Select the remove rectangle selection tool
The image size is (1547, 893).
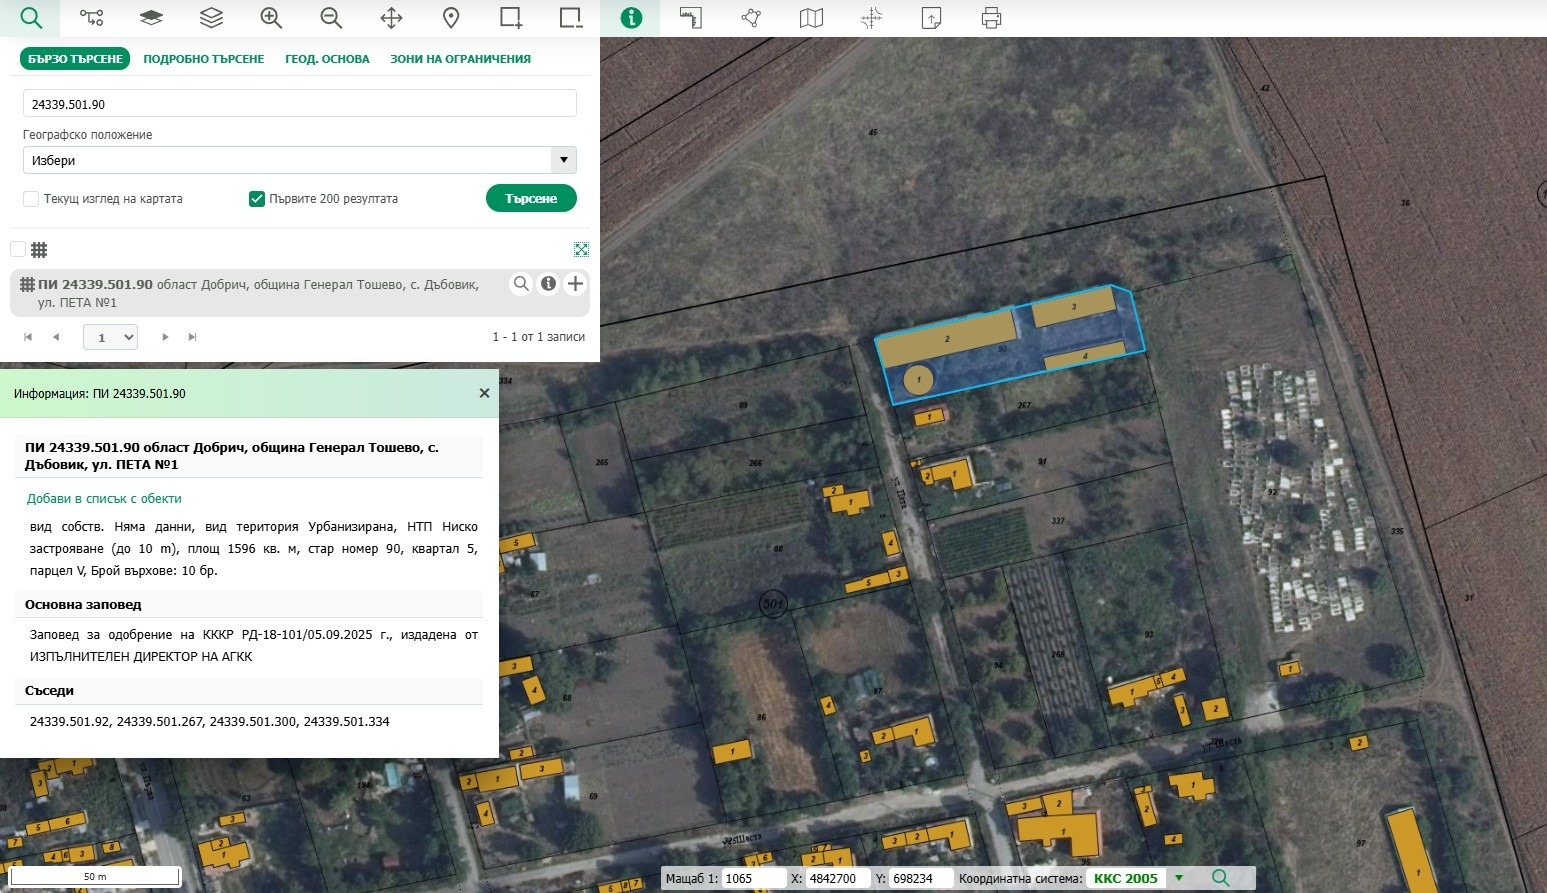tap(571, 18)
